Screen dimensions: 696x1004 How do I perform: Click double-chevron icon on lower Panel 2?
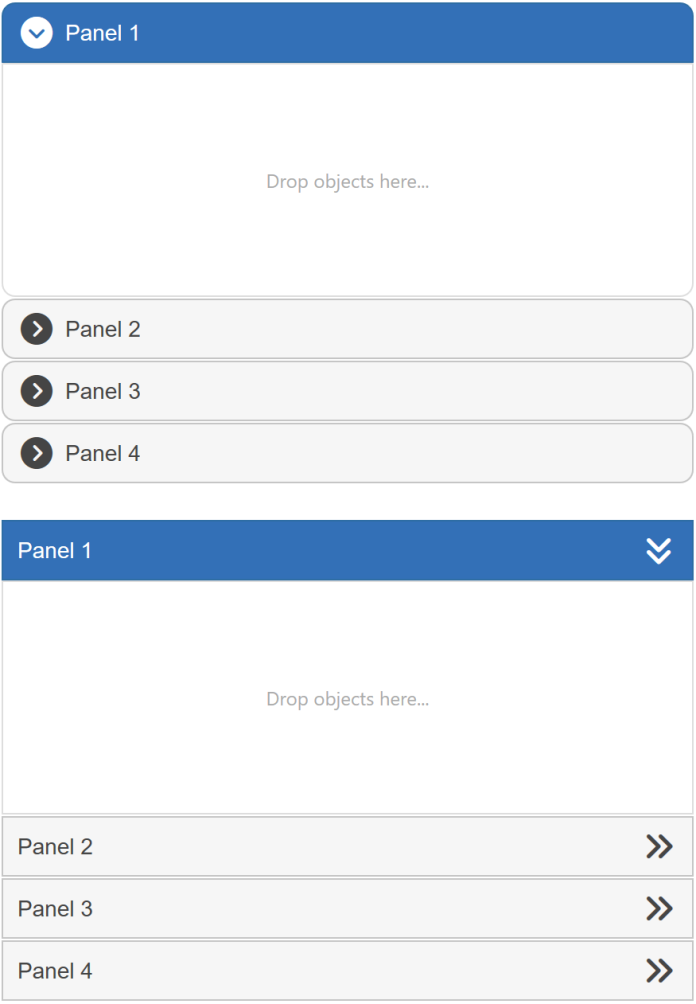[x=659, y=847]
